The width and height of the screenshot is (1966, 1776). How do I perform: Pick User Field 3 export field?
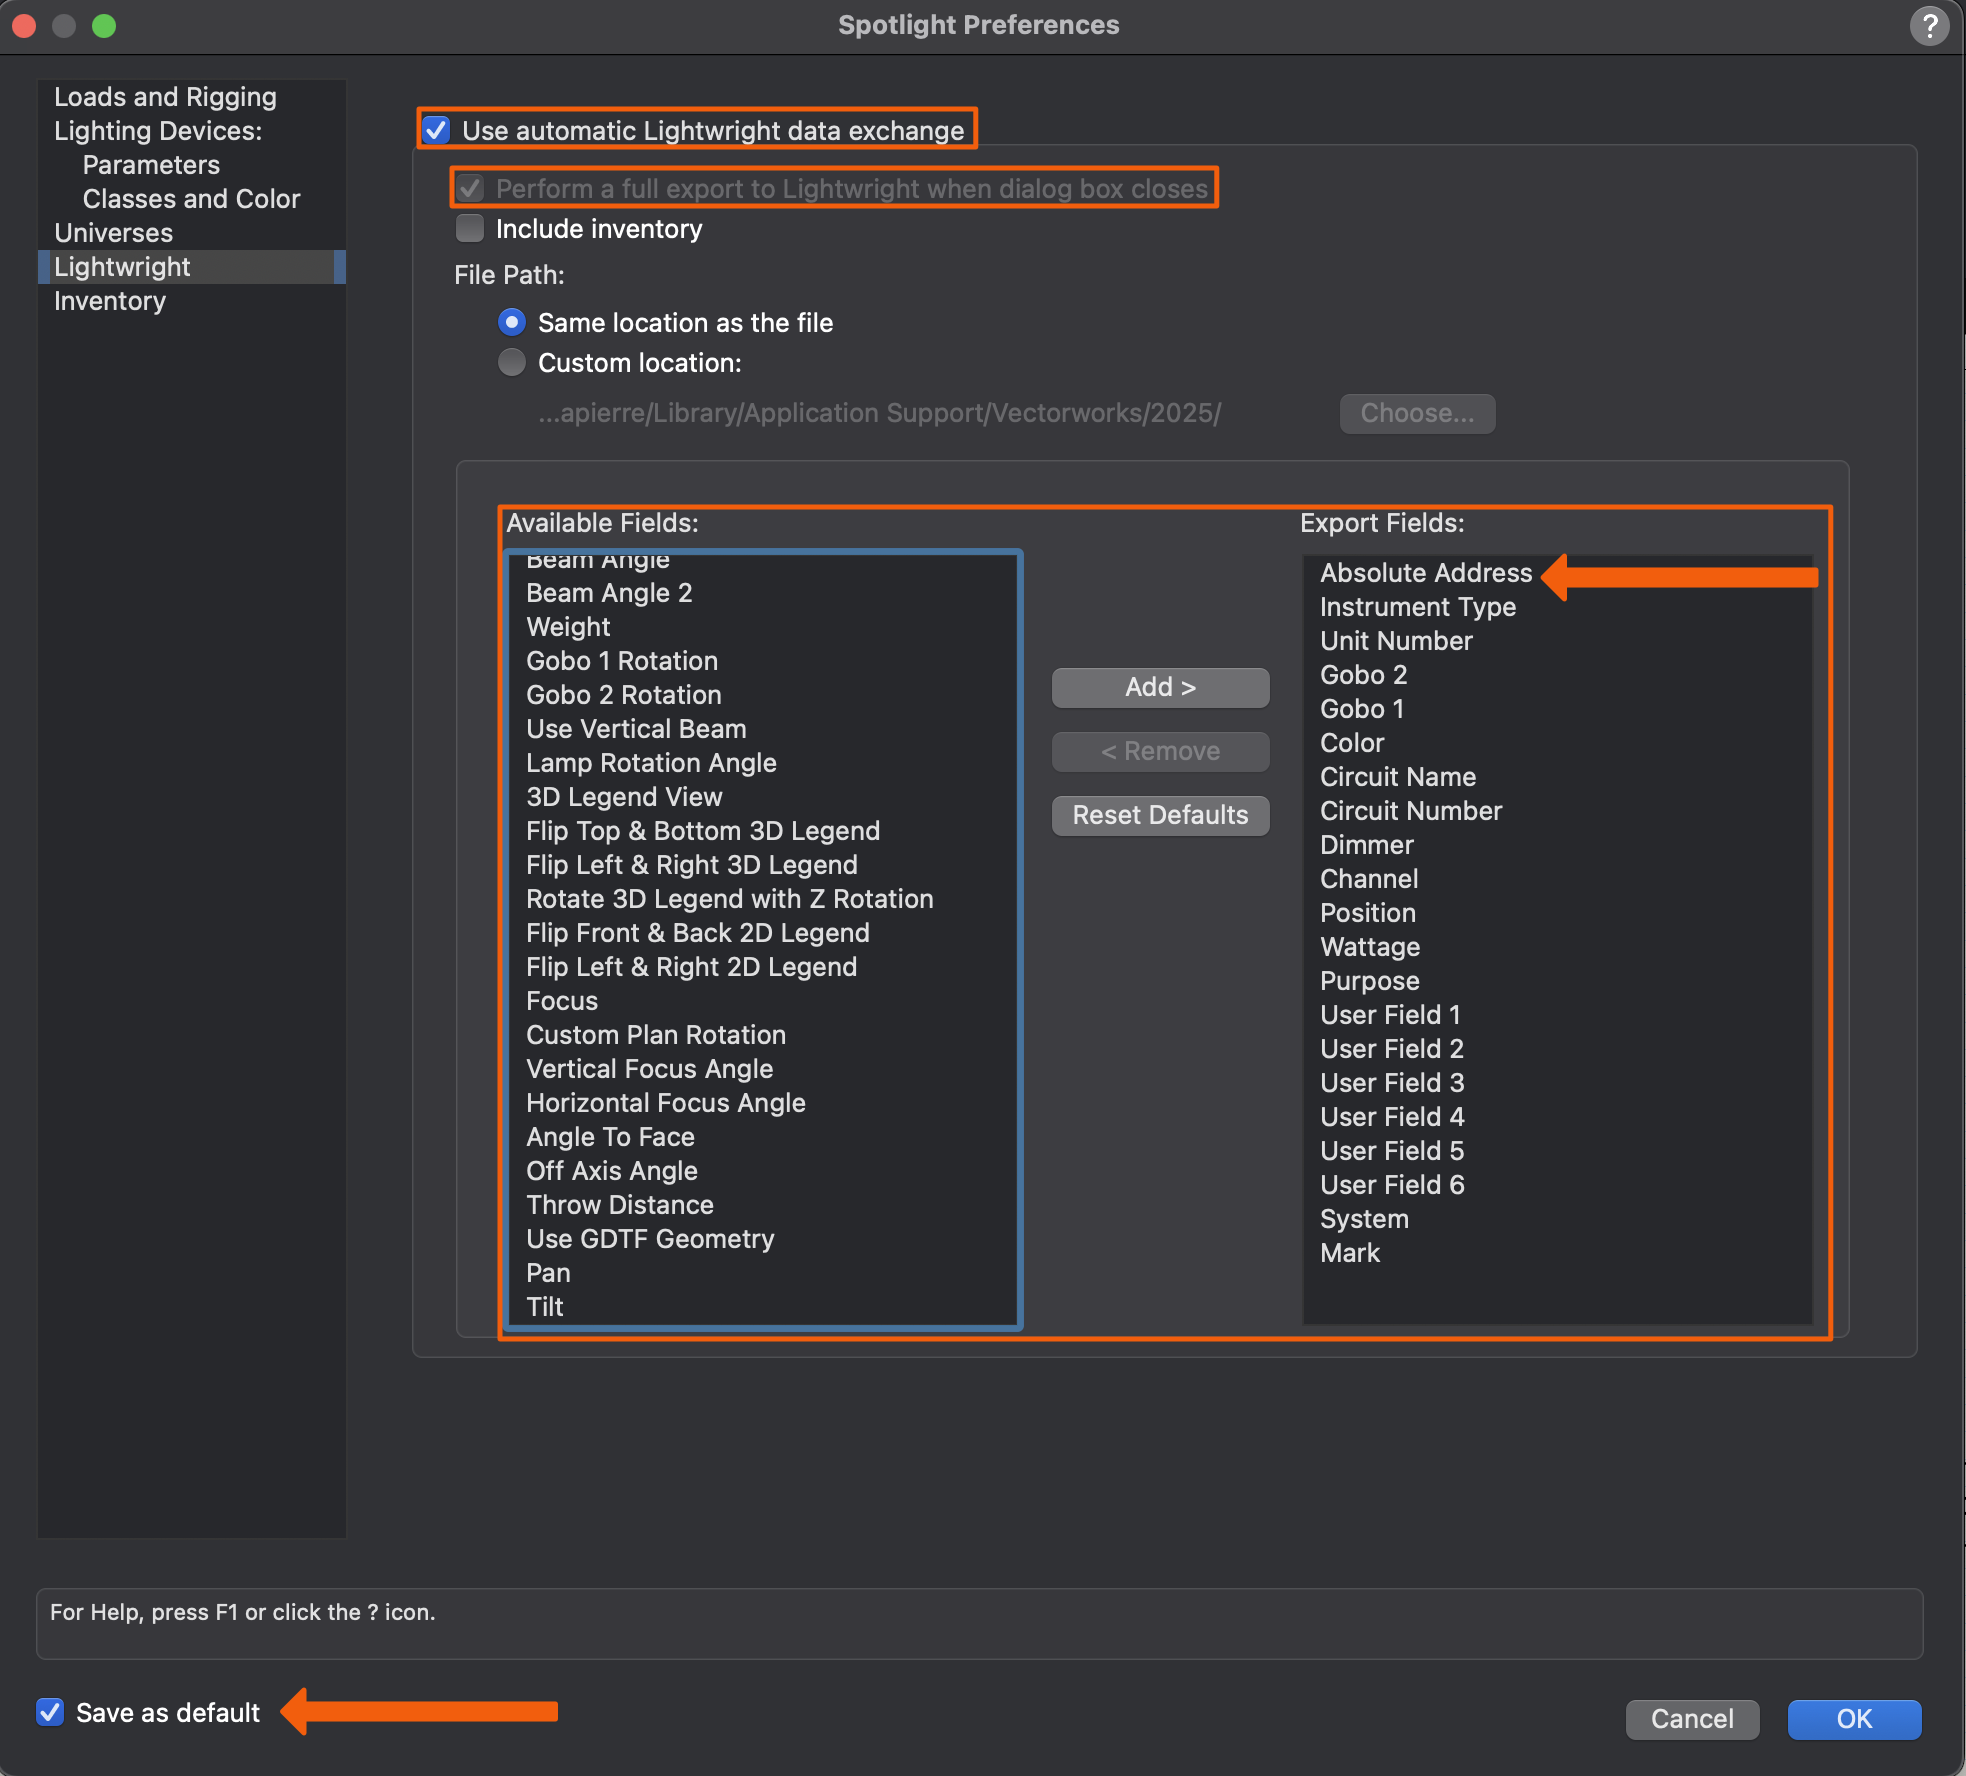click(x=1391, y=1083)
